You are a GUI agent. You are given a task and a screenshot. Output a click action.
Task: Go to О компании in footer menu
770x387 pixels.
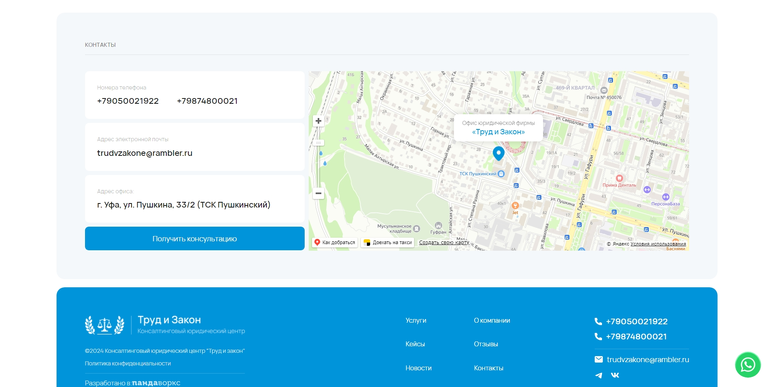pyautogui.click(x=492, y=320)
